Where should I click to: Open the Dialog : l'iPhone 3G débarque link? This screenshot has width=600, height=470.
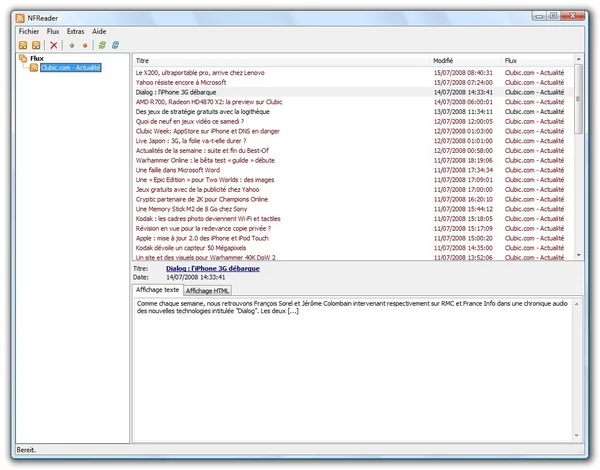click(x=213, y=269)
